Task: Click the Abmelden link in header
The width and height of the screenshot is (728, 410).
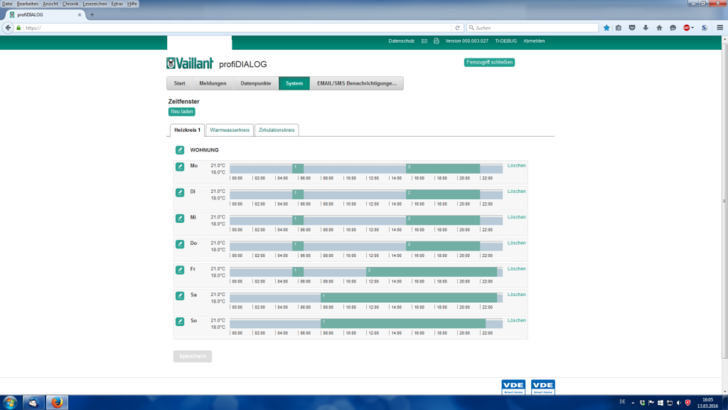Action: click(534, 41)
